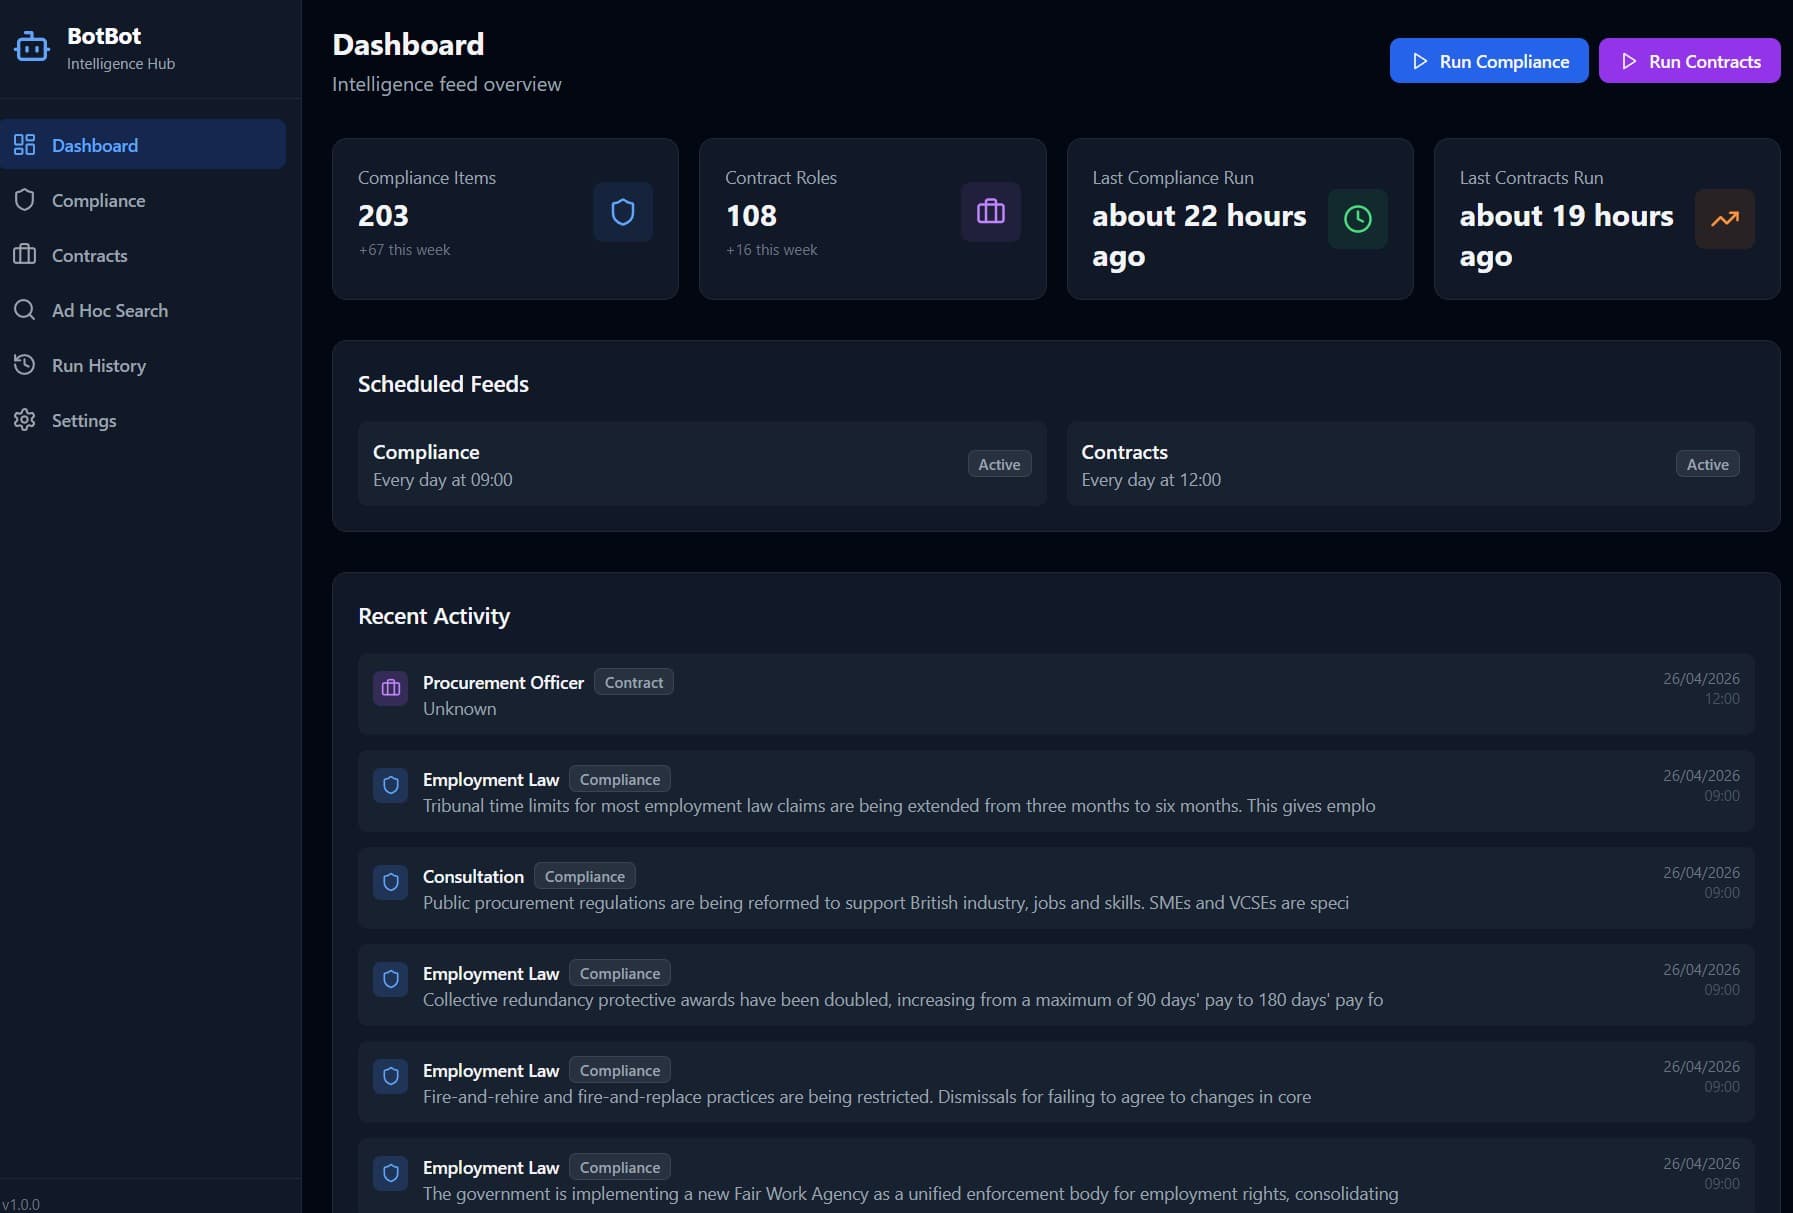Screen dimensions: 1793x1213
Task: Click the BotBot robot logo icon
Action: click(x=31, y=47)
